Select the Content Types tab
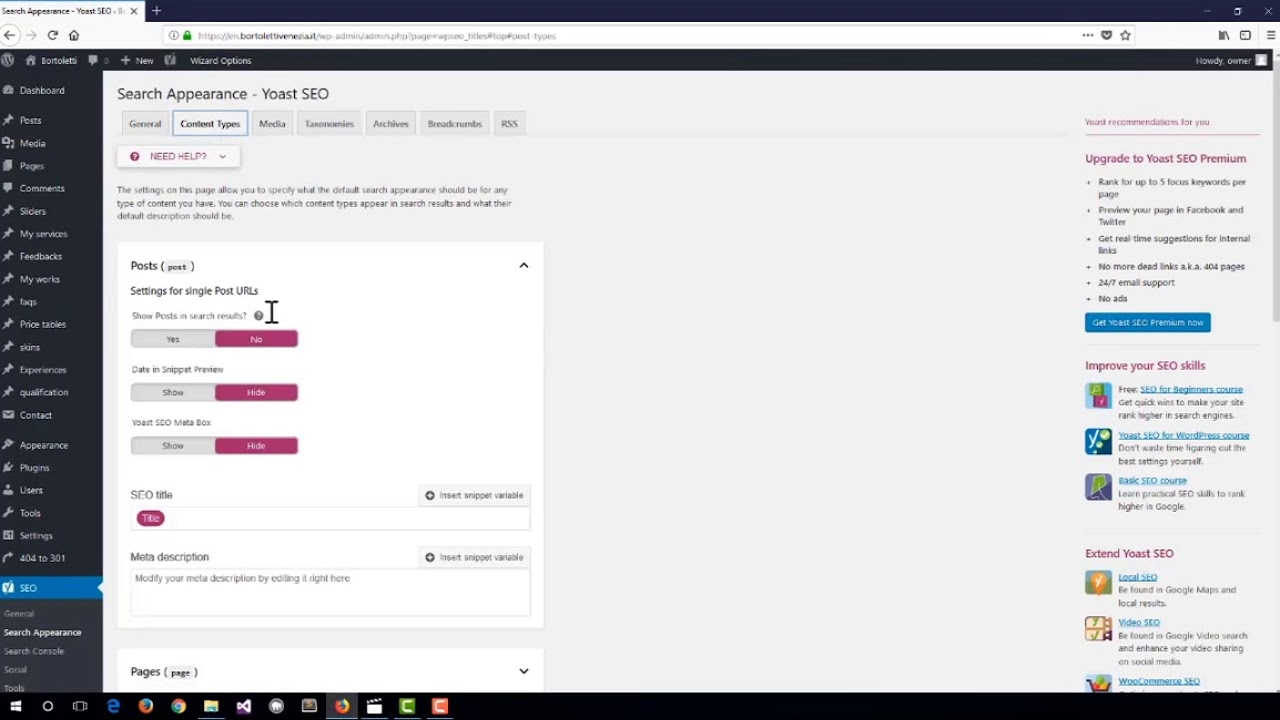This screenshot has height=720, width=1280. (x=210, y=124)
